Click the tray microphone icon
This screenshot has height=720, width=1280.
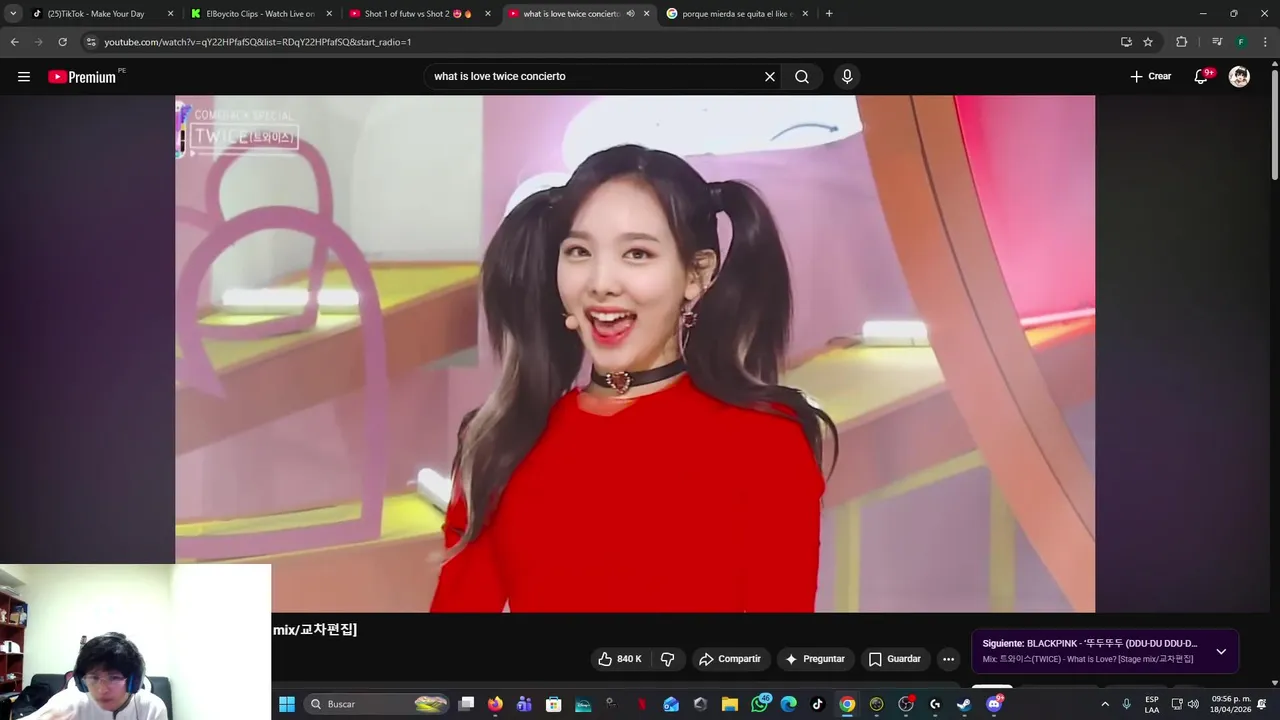pyautogui.click(x=1127, y=704)
